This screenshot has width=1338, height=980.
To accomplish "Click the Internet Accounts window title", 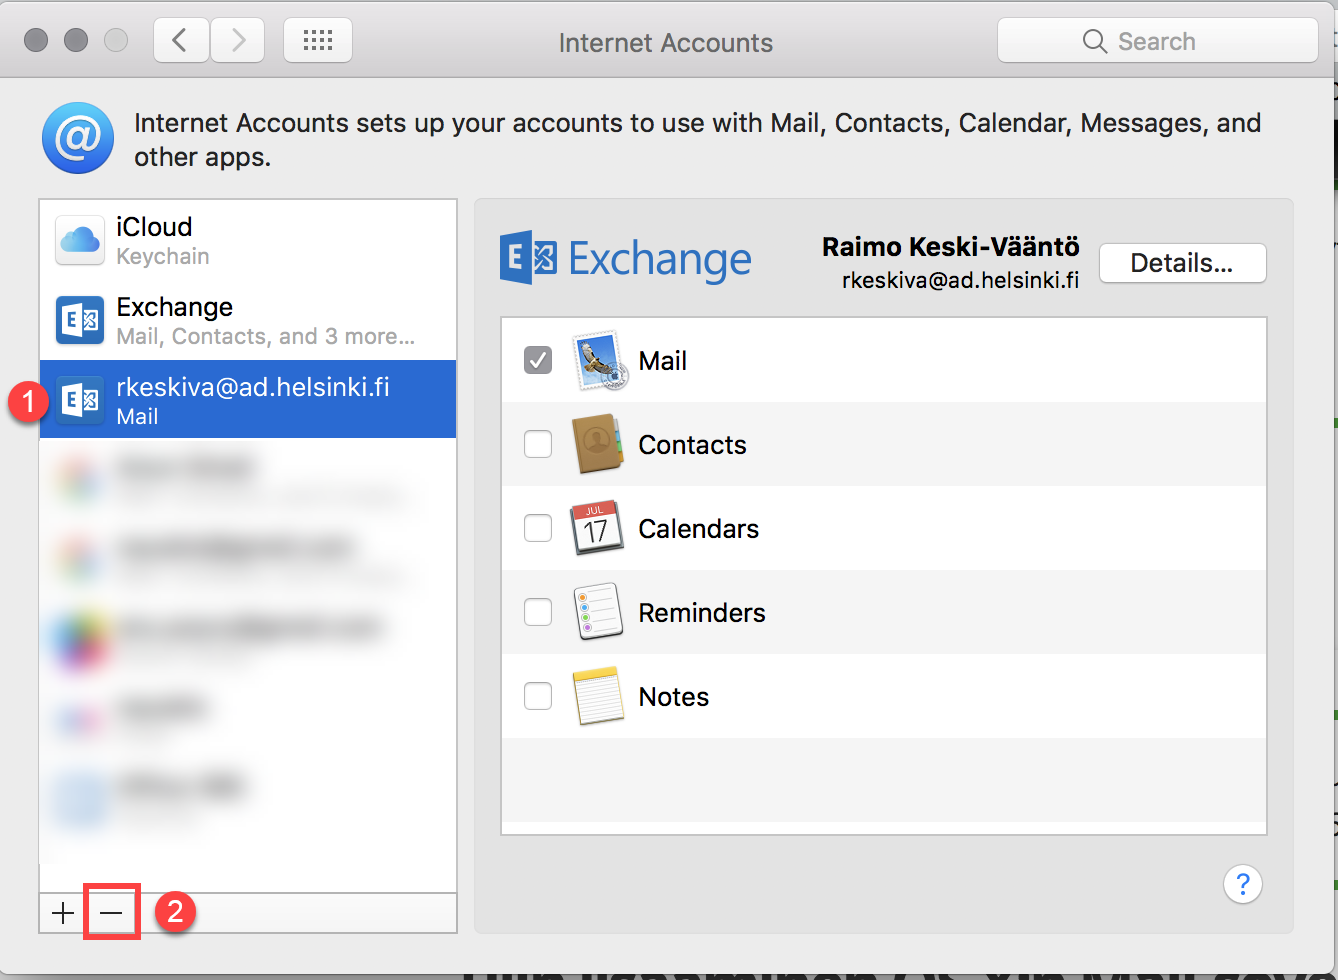I will pyautogui.click(x=666, y=43).
